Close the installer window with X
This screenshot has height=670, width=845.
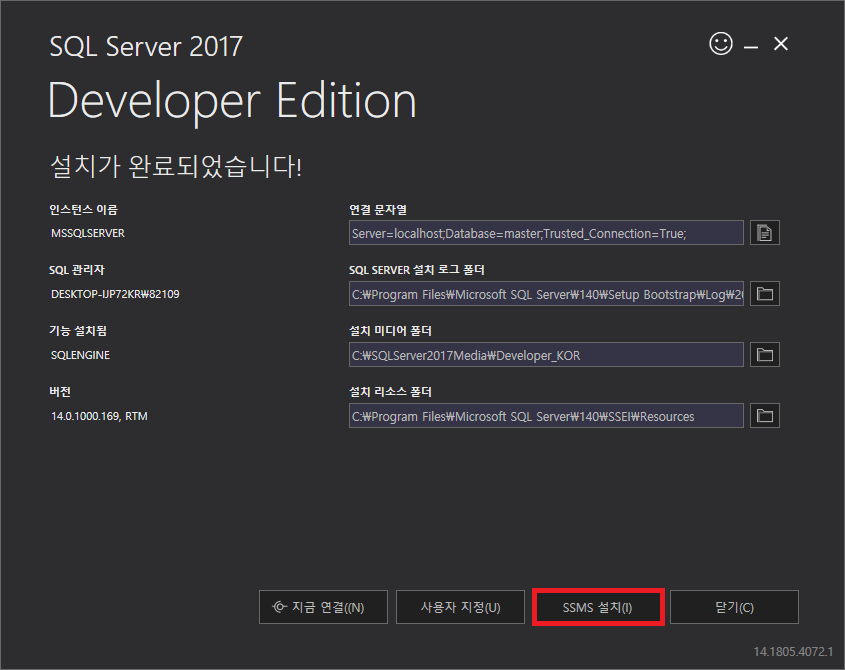781,44
